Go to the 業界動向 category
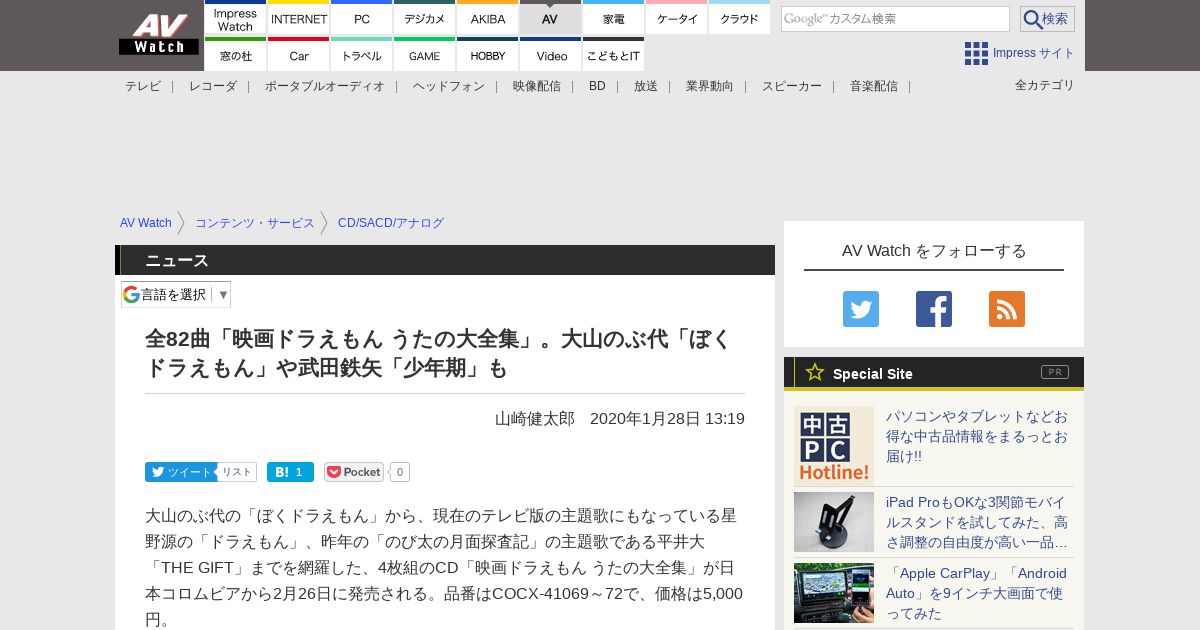Image resolution: width=1200 pixels, height=630 pixels. pyautogui.click(x=710, y=86)
